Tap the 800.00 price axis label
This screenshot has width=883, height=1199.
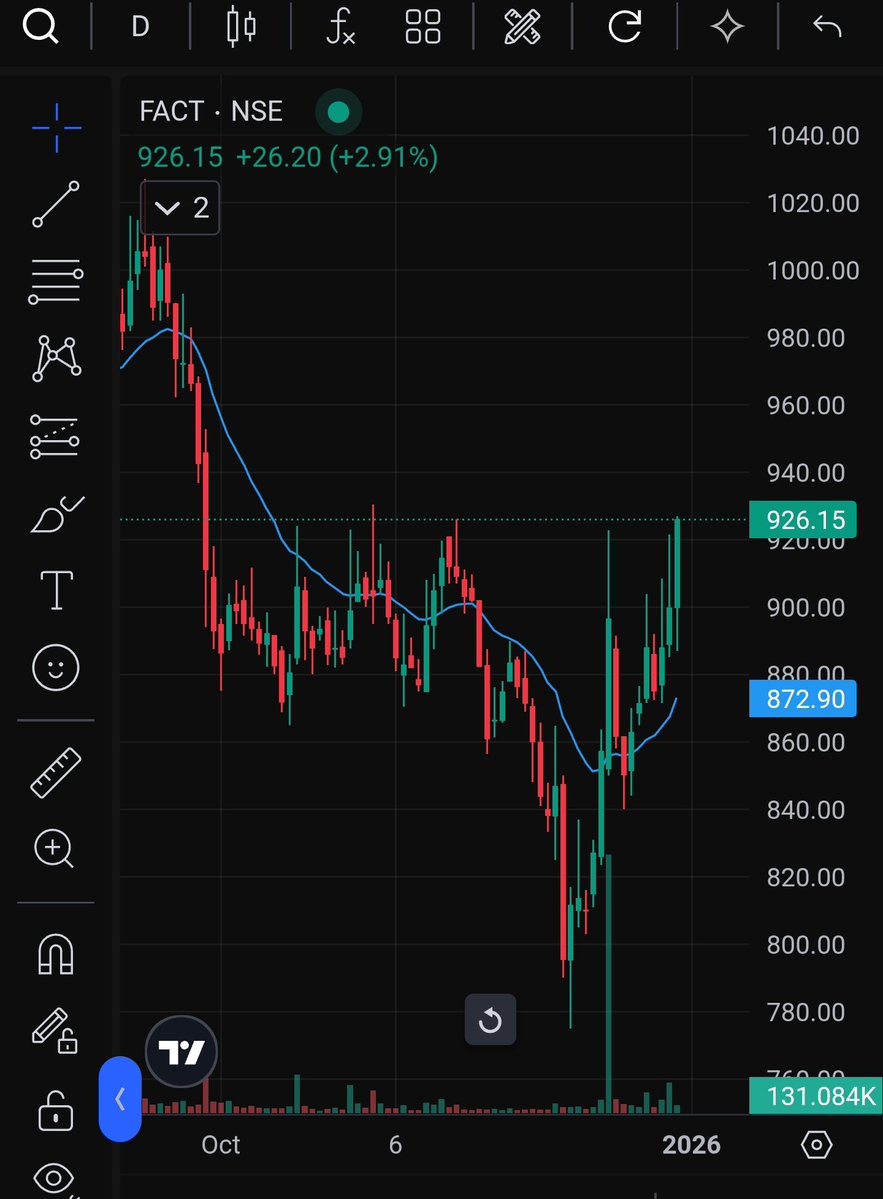coord(806,944)
